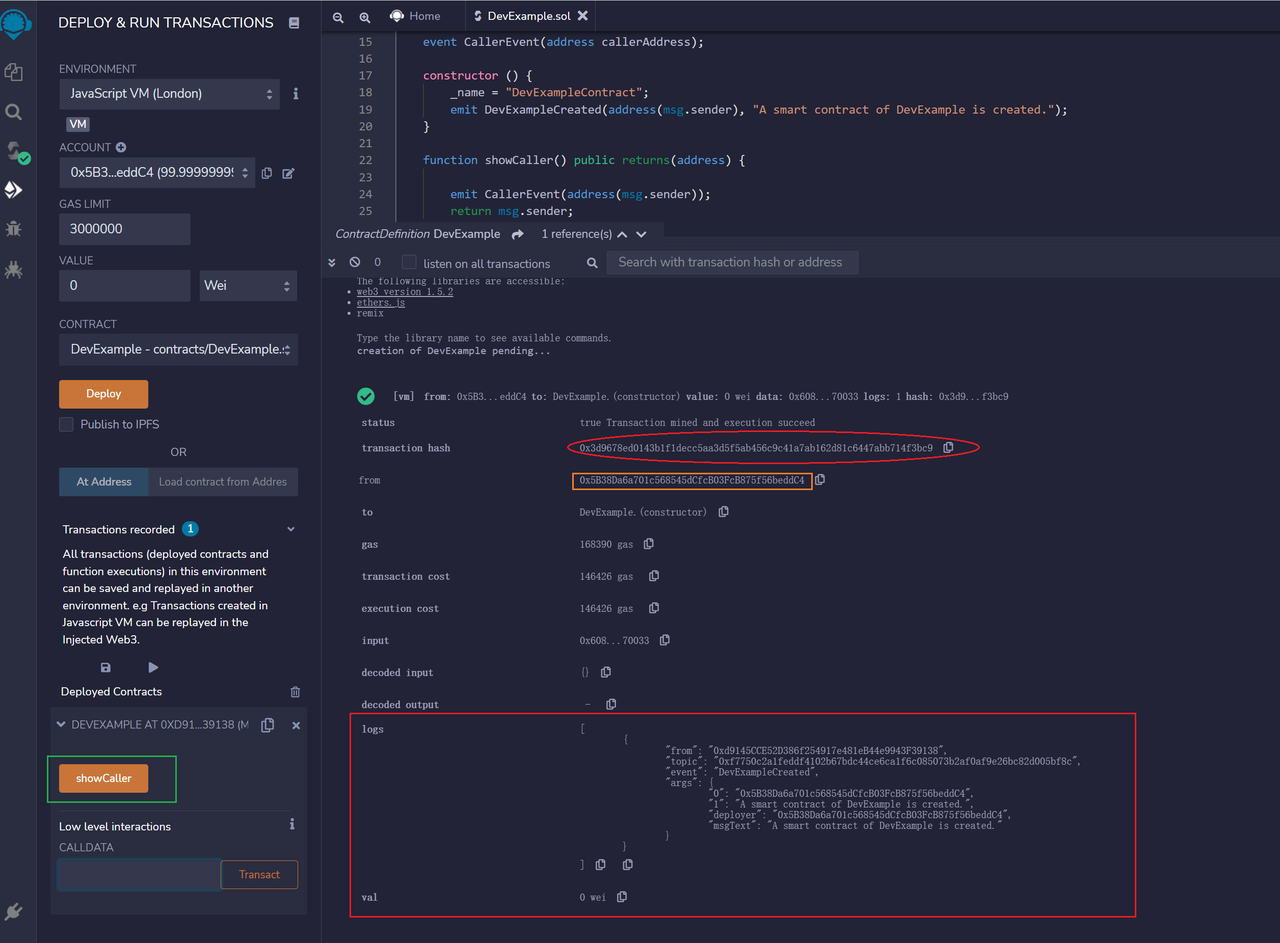
Task: Run recorded transactions play icon
Action: pos(153,667)
